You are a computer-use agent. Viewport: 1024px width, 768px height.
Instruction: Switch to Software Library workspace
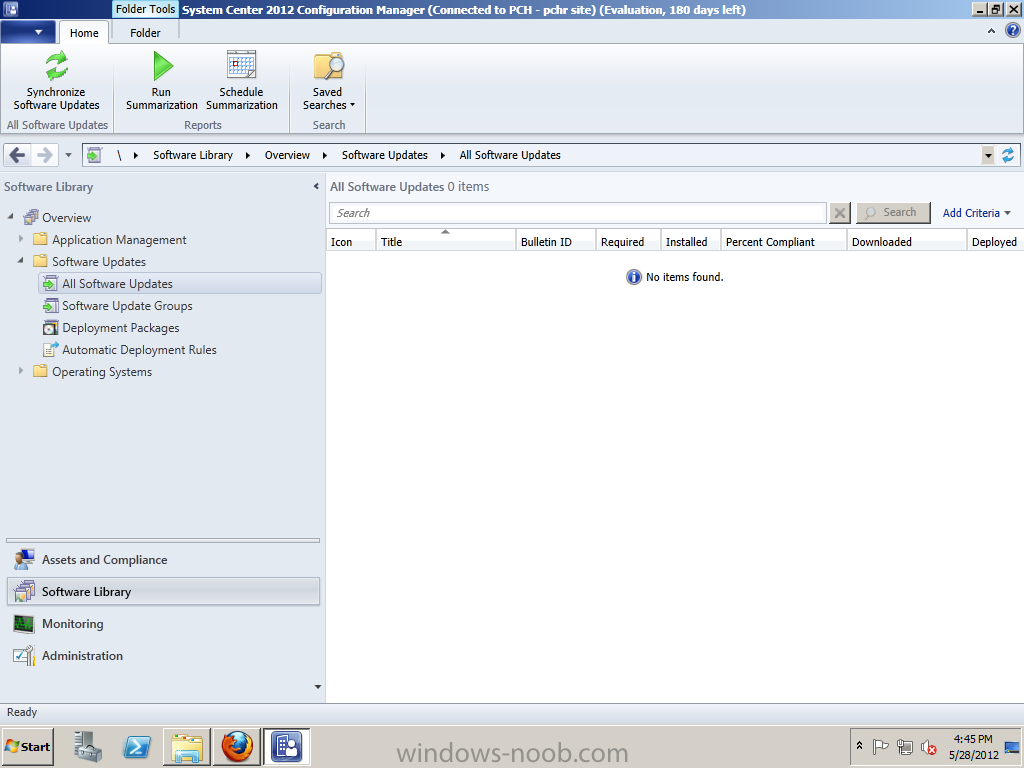tap(163, 592)
